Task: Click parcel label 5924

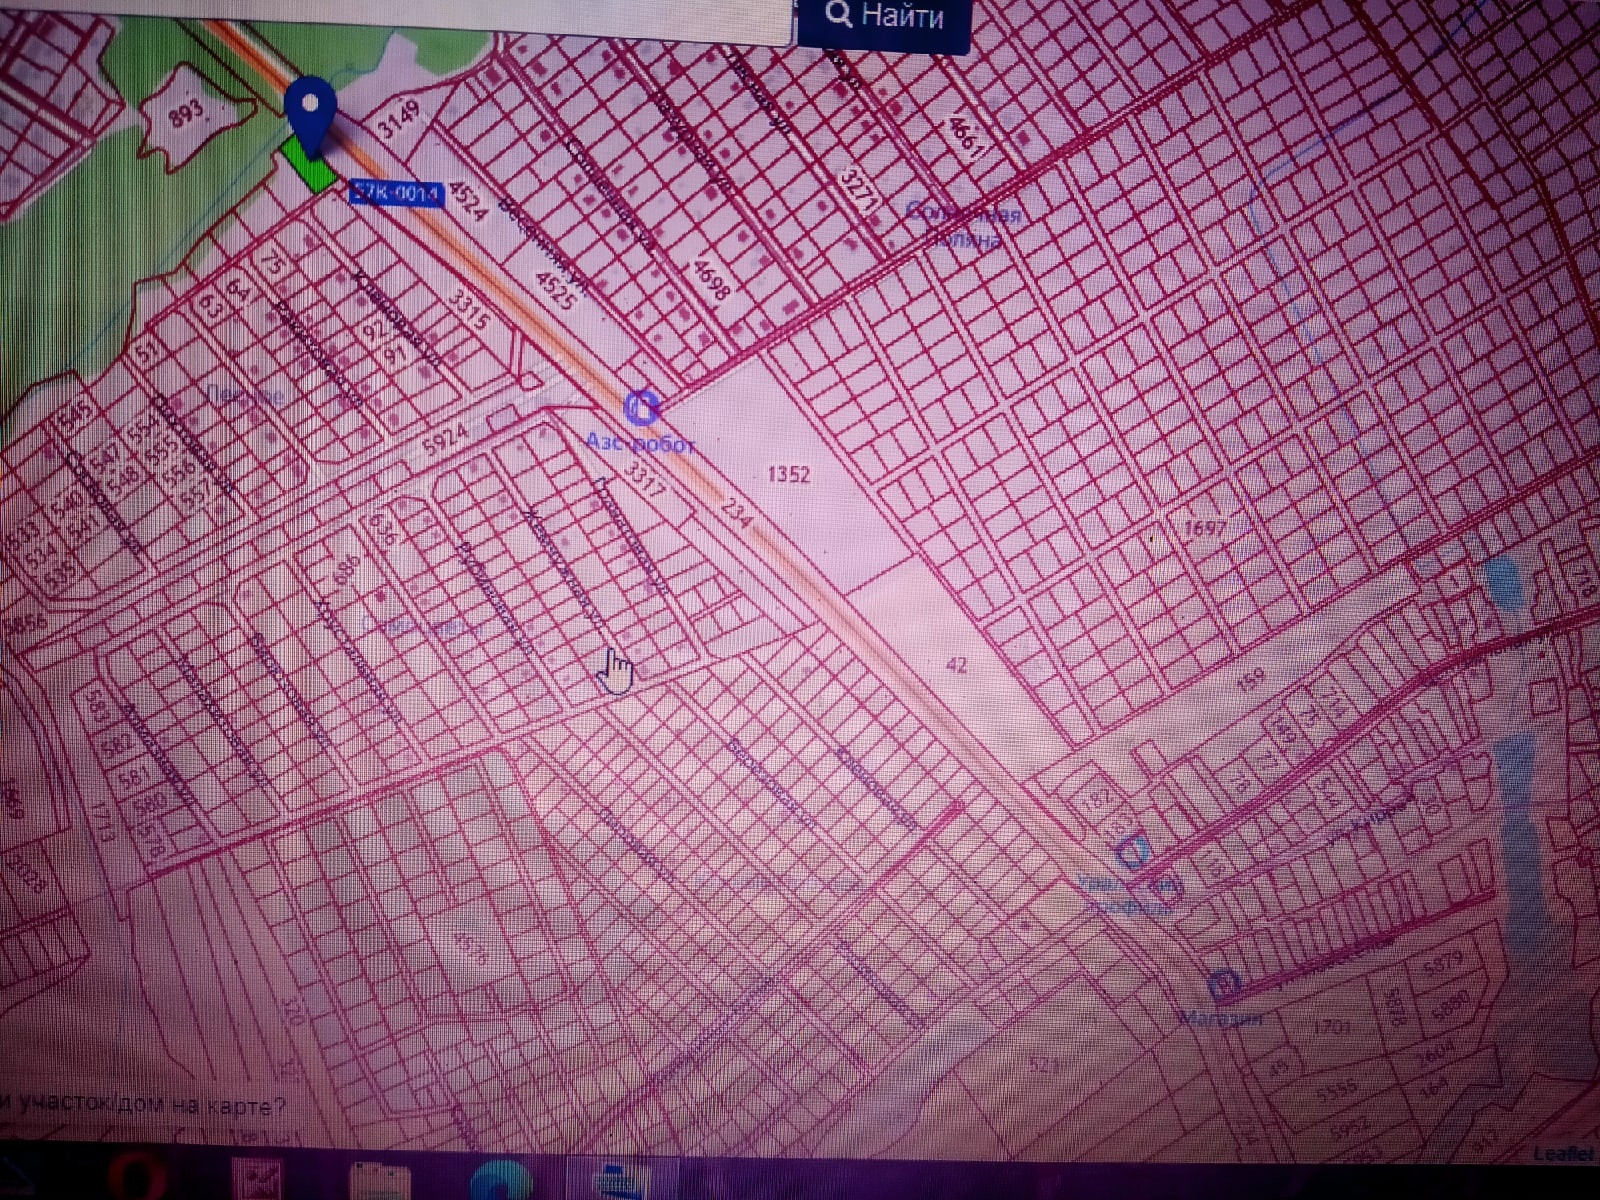Action: 444,439
